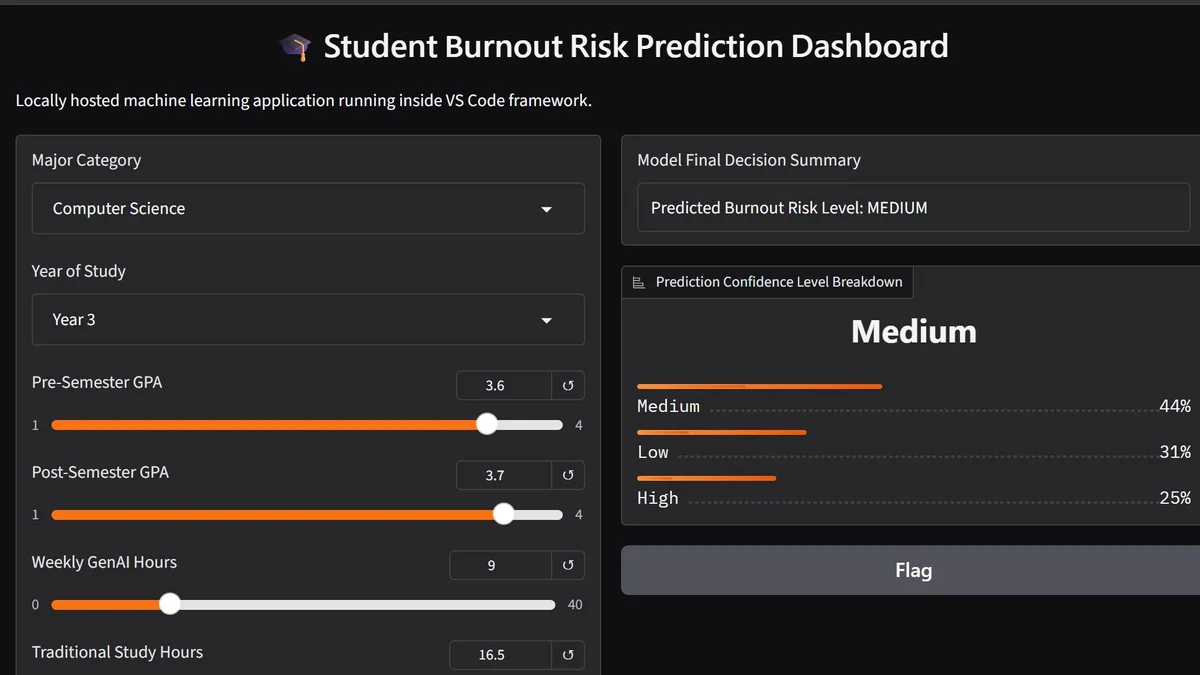
Task: Open the Major Category dropdown arrow
Action: [x=546, y=209]
